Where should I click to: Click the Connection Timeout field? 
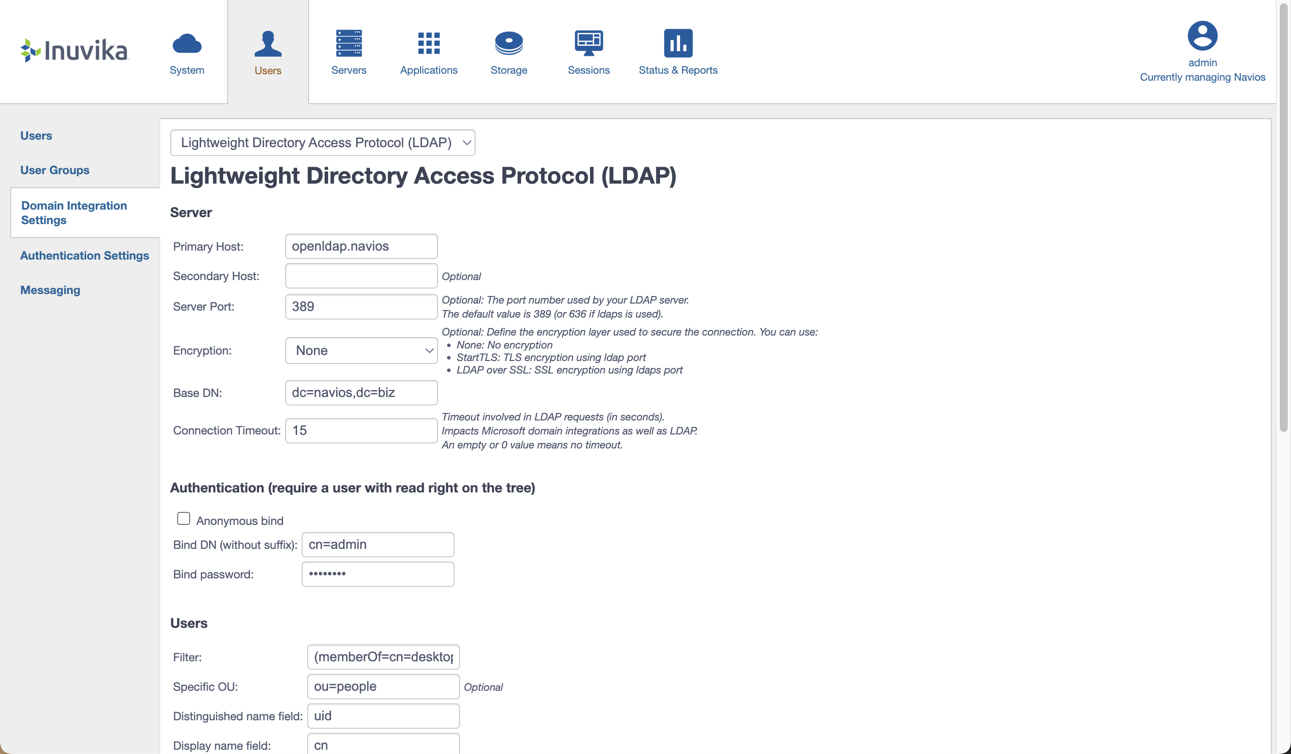click(x=361, y=431)
